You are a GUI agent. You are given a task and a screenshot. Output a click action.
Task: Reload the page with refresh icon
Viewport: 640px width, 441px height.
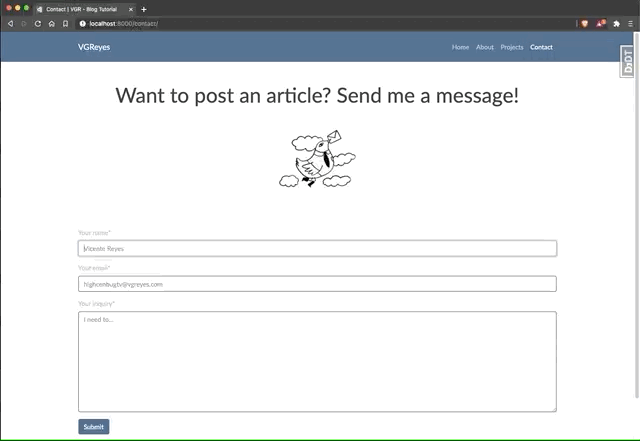click(x=37, y=23)
